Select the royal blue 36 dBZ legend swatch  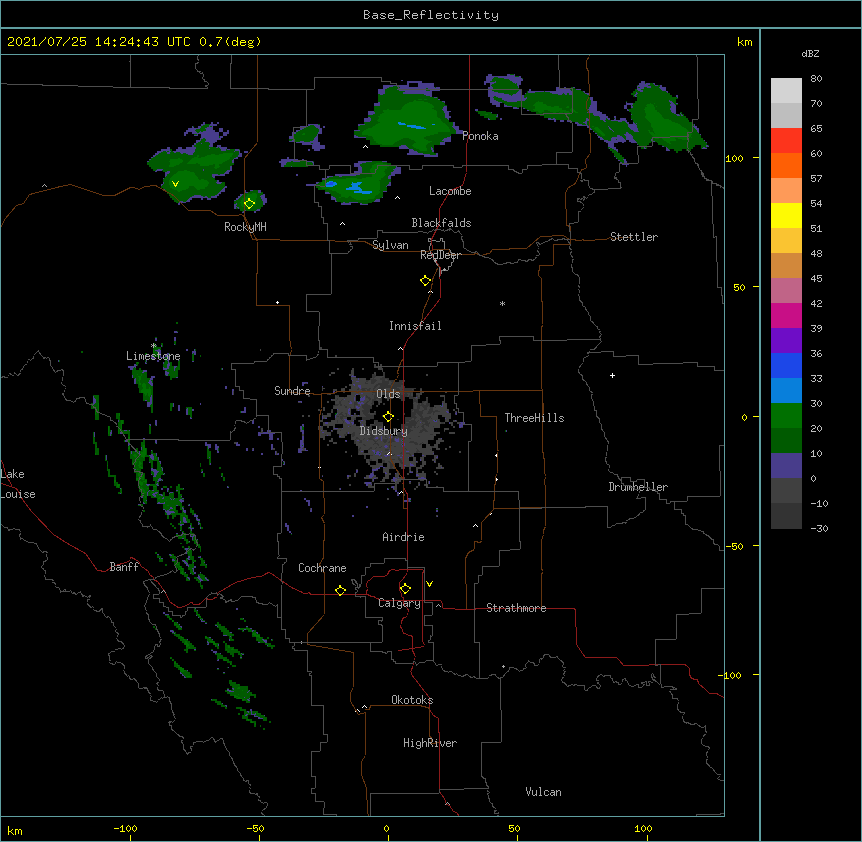click(786, 365)
